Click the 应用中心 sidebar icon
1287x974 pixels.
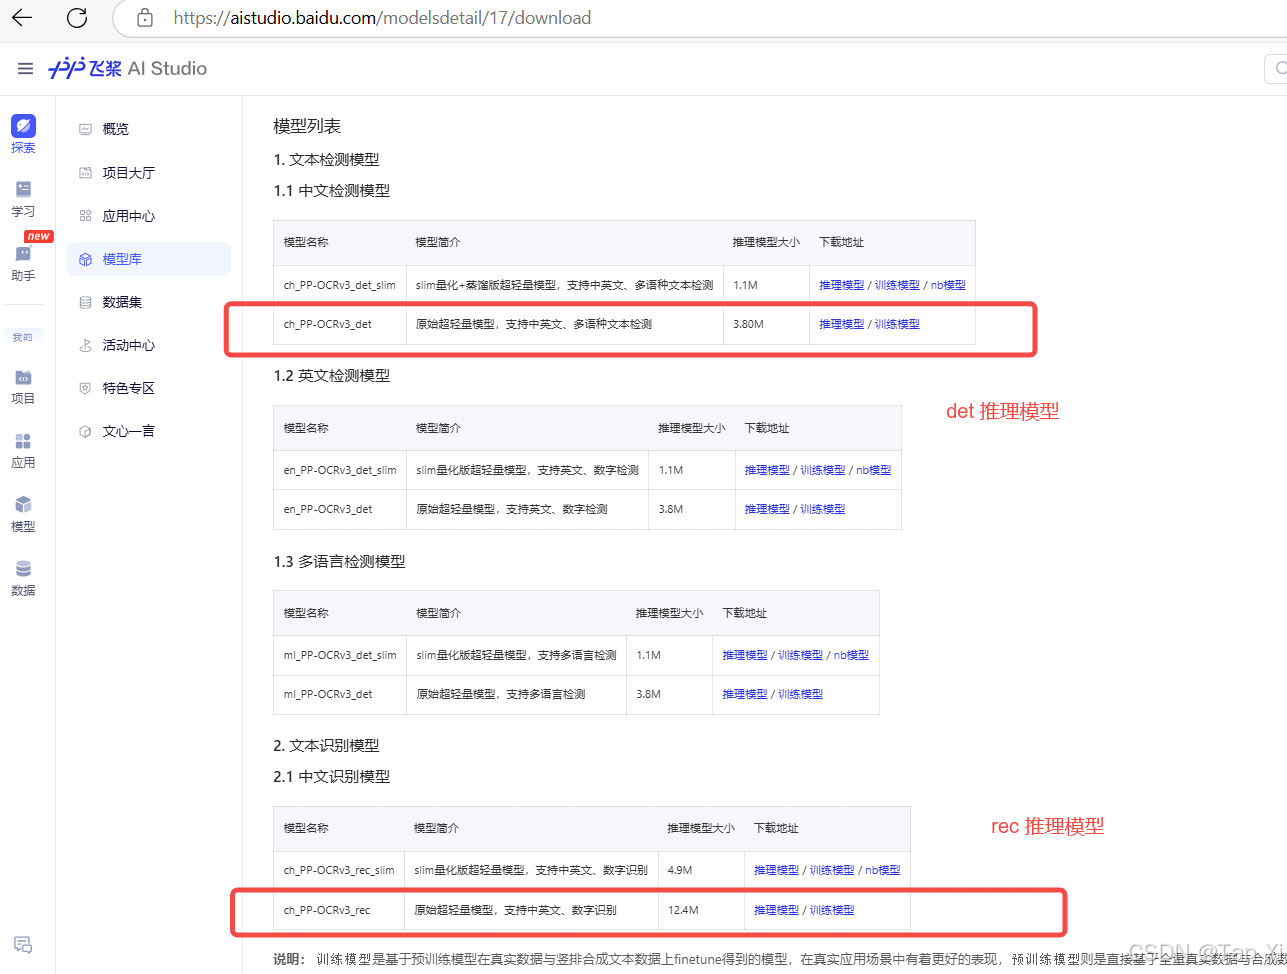coord(85,215)
